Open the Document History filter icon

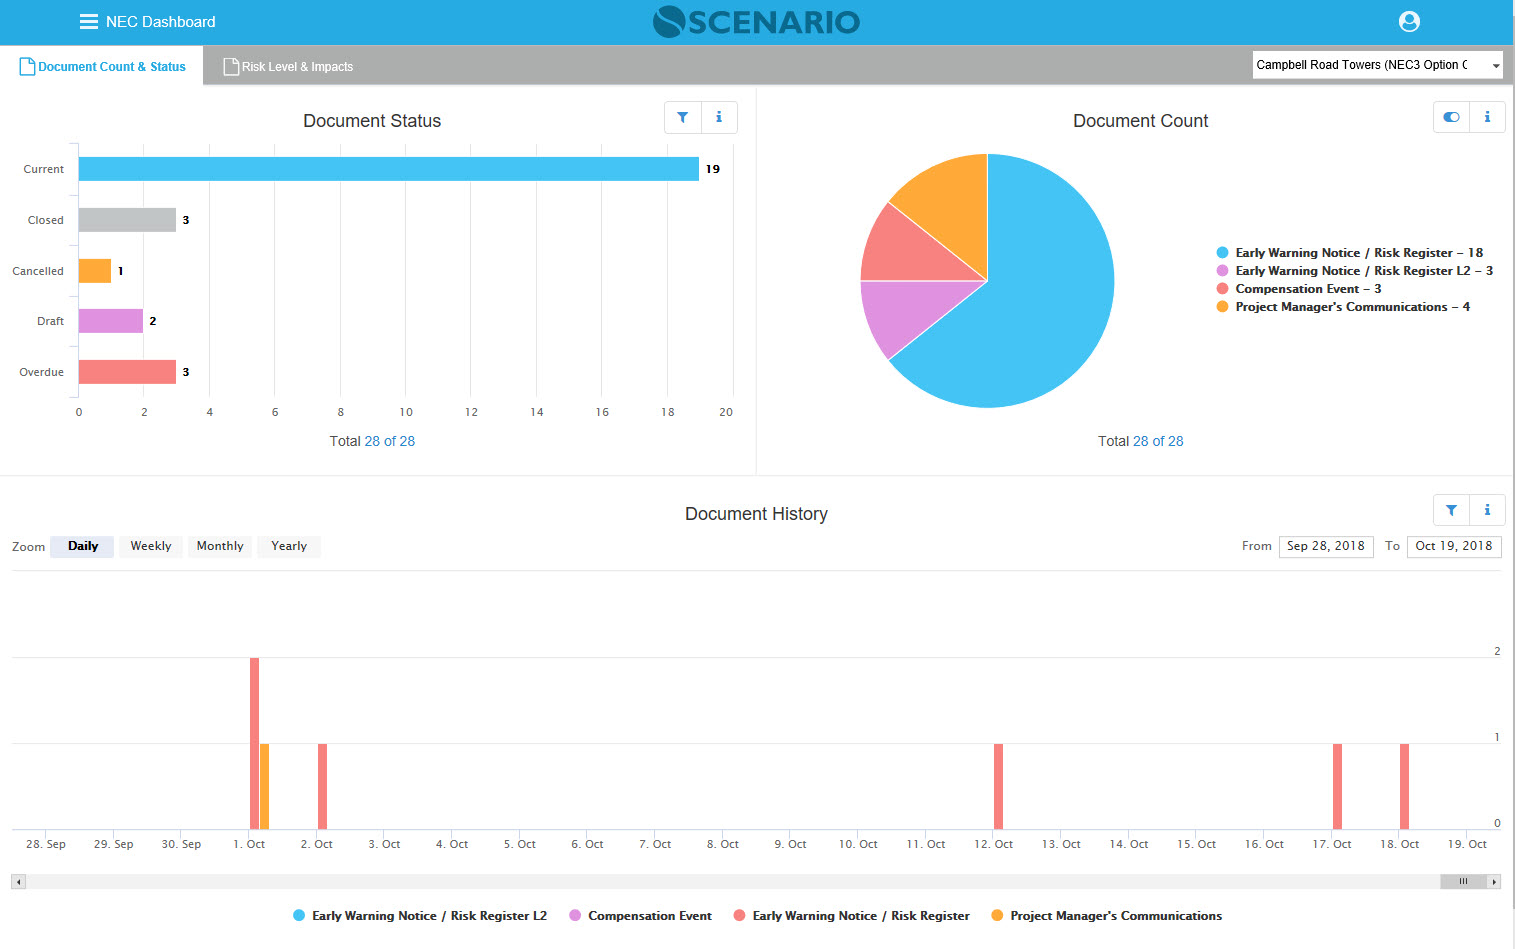coord(1451,510)
